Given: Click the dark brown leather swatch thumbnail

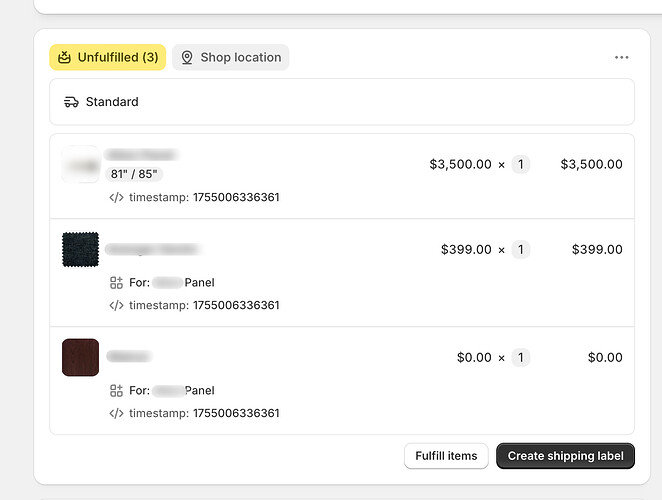Looking at the screenshot, I should pyautogui.click(x=80, y=357).
